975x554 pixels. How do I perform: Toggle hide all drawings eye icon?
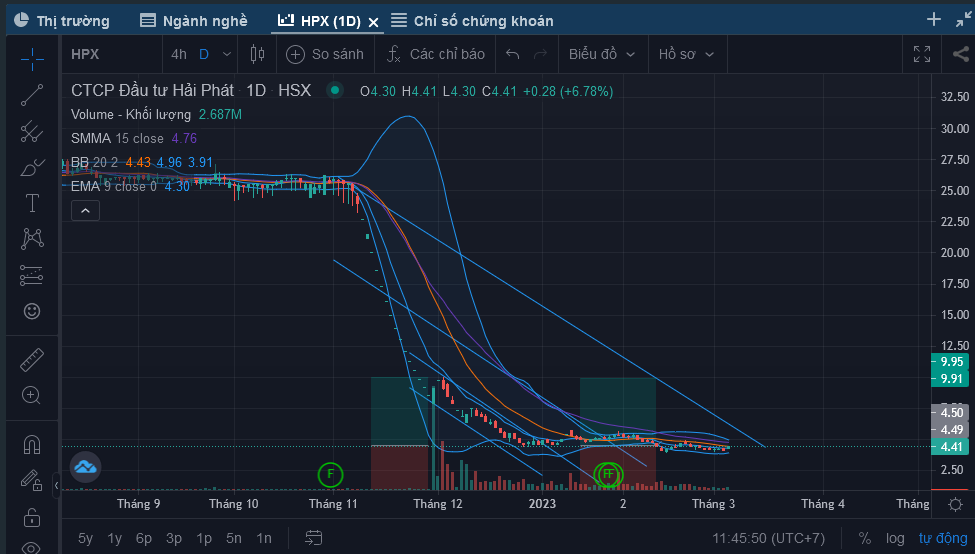(x=32, y=547)
